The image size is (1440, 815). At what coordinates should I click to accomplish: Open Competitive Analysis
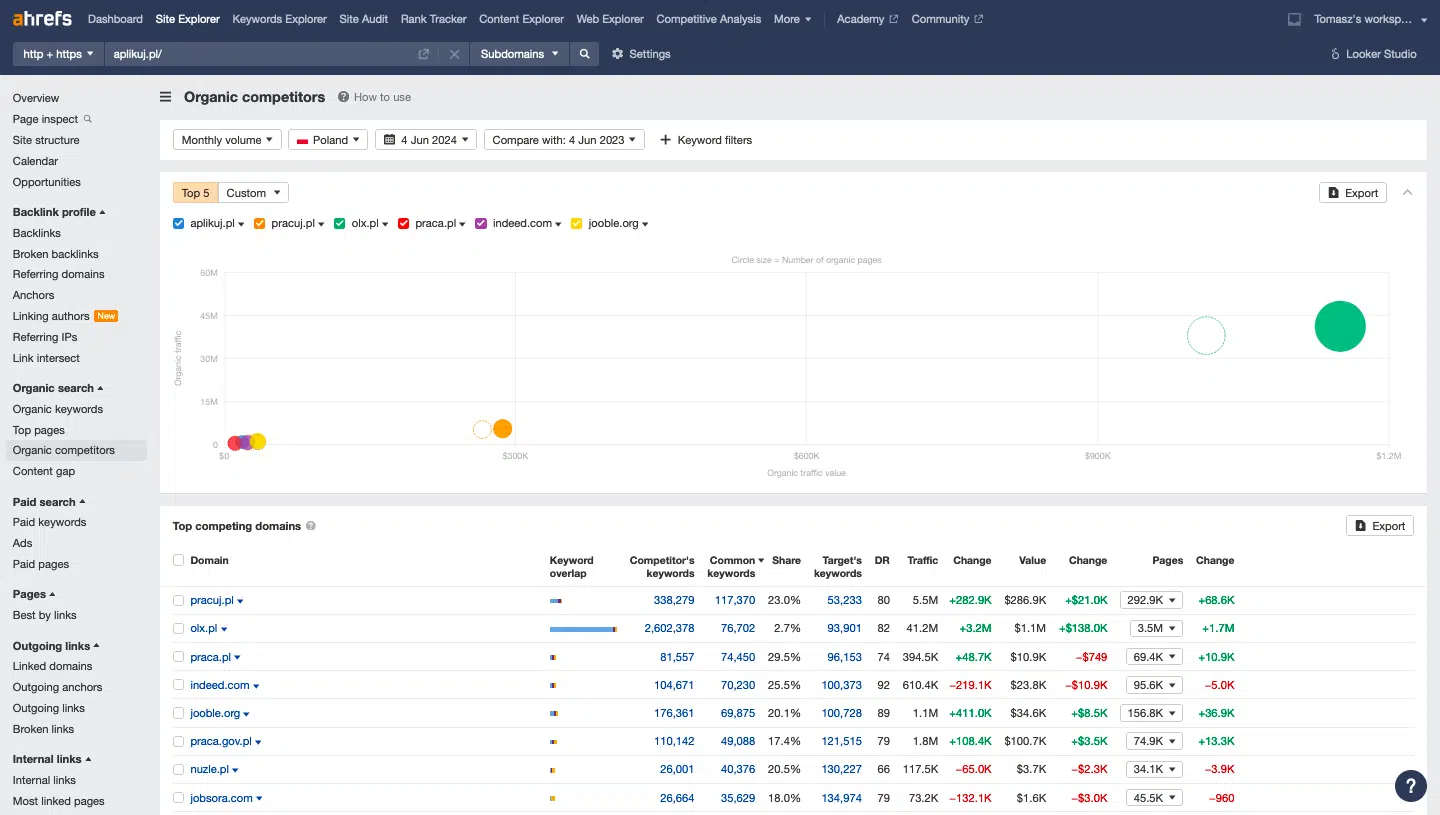coord(708,19)
